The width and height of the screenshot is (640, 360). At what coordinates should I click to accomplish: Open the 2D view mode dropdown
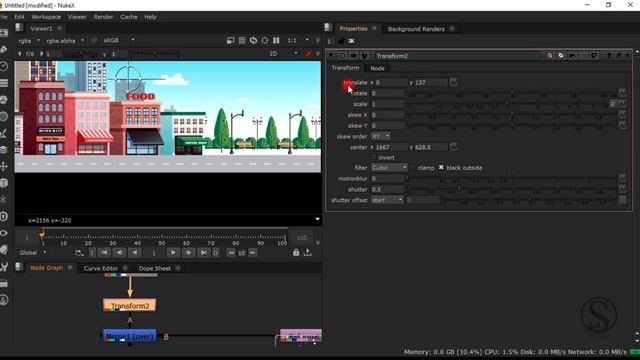pyautogui.click(x=283, y=54)
